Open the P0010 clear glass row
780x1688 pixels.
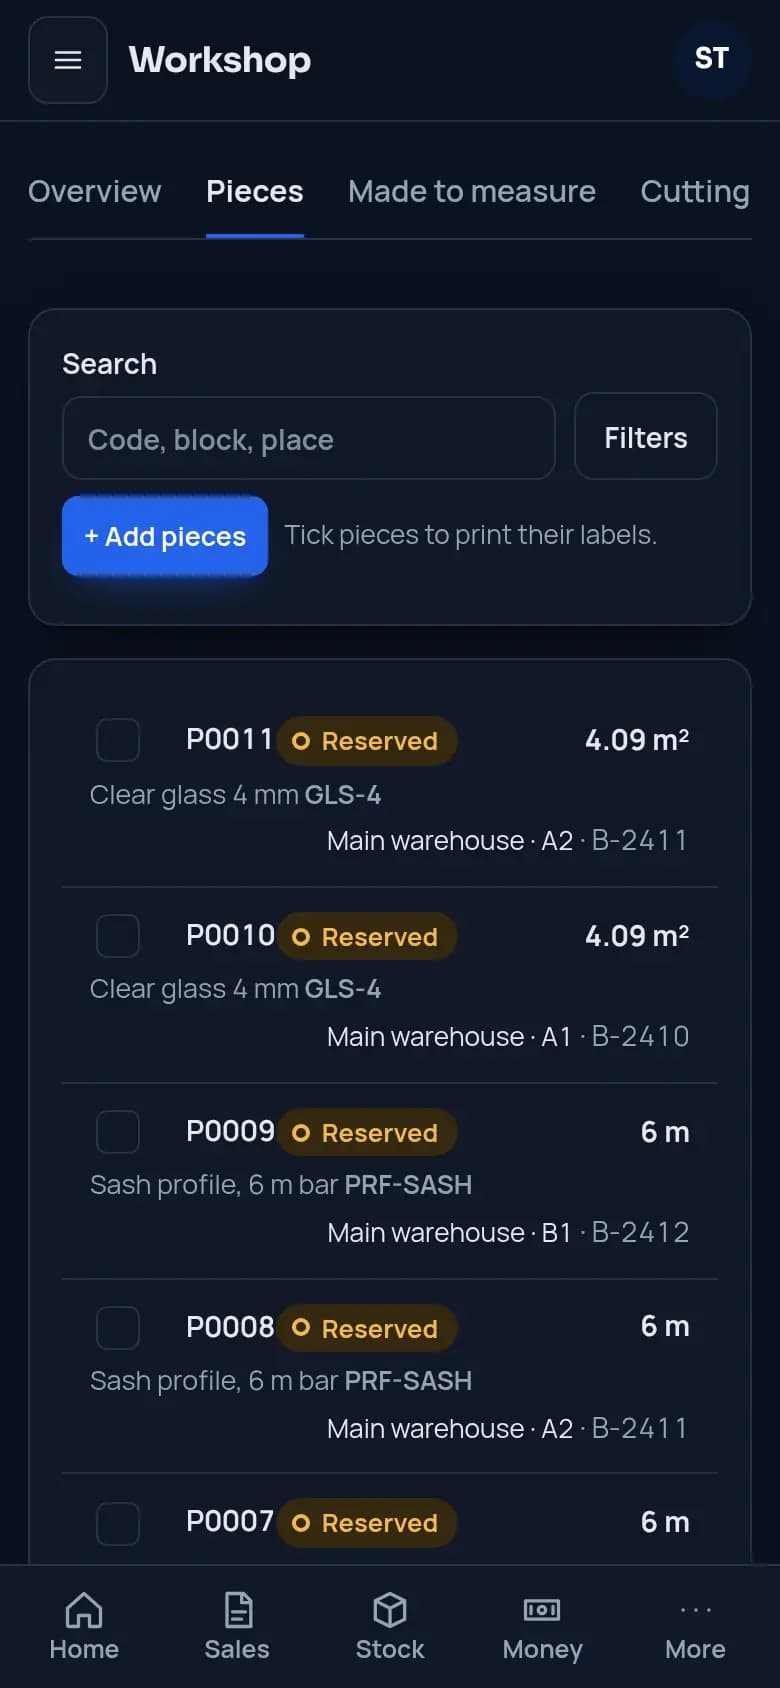coord(390,985)
